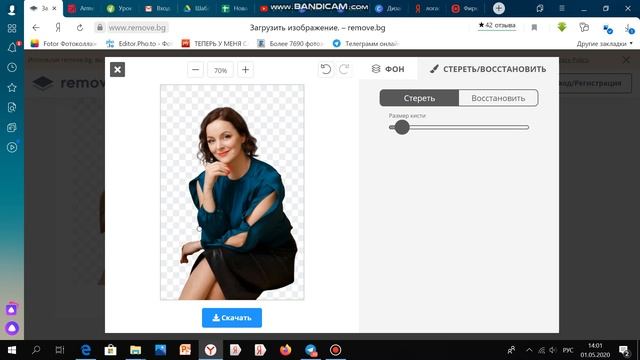Image resolution: width=640 pixels, height=360 pixels.
Task: Open the sidebar favorites star icon
Action: coord(12,87)
